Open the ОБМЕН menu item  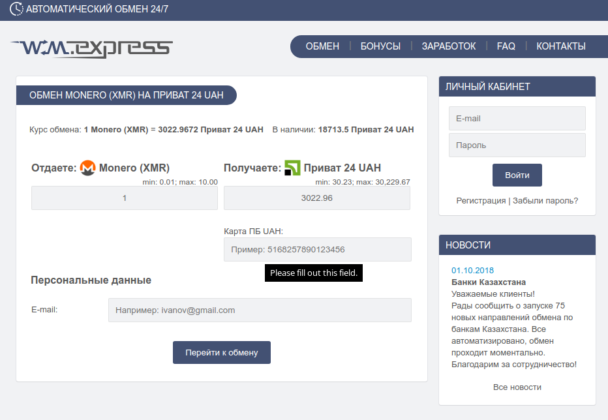click(322, 47)
